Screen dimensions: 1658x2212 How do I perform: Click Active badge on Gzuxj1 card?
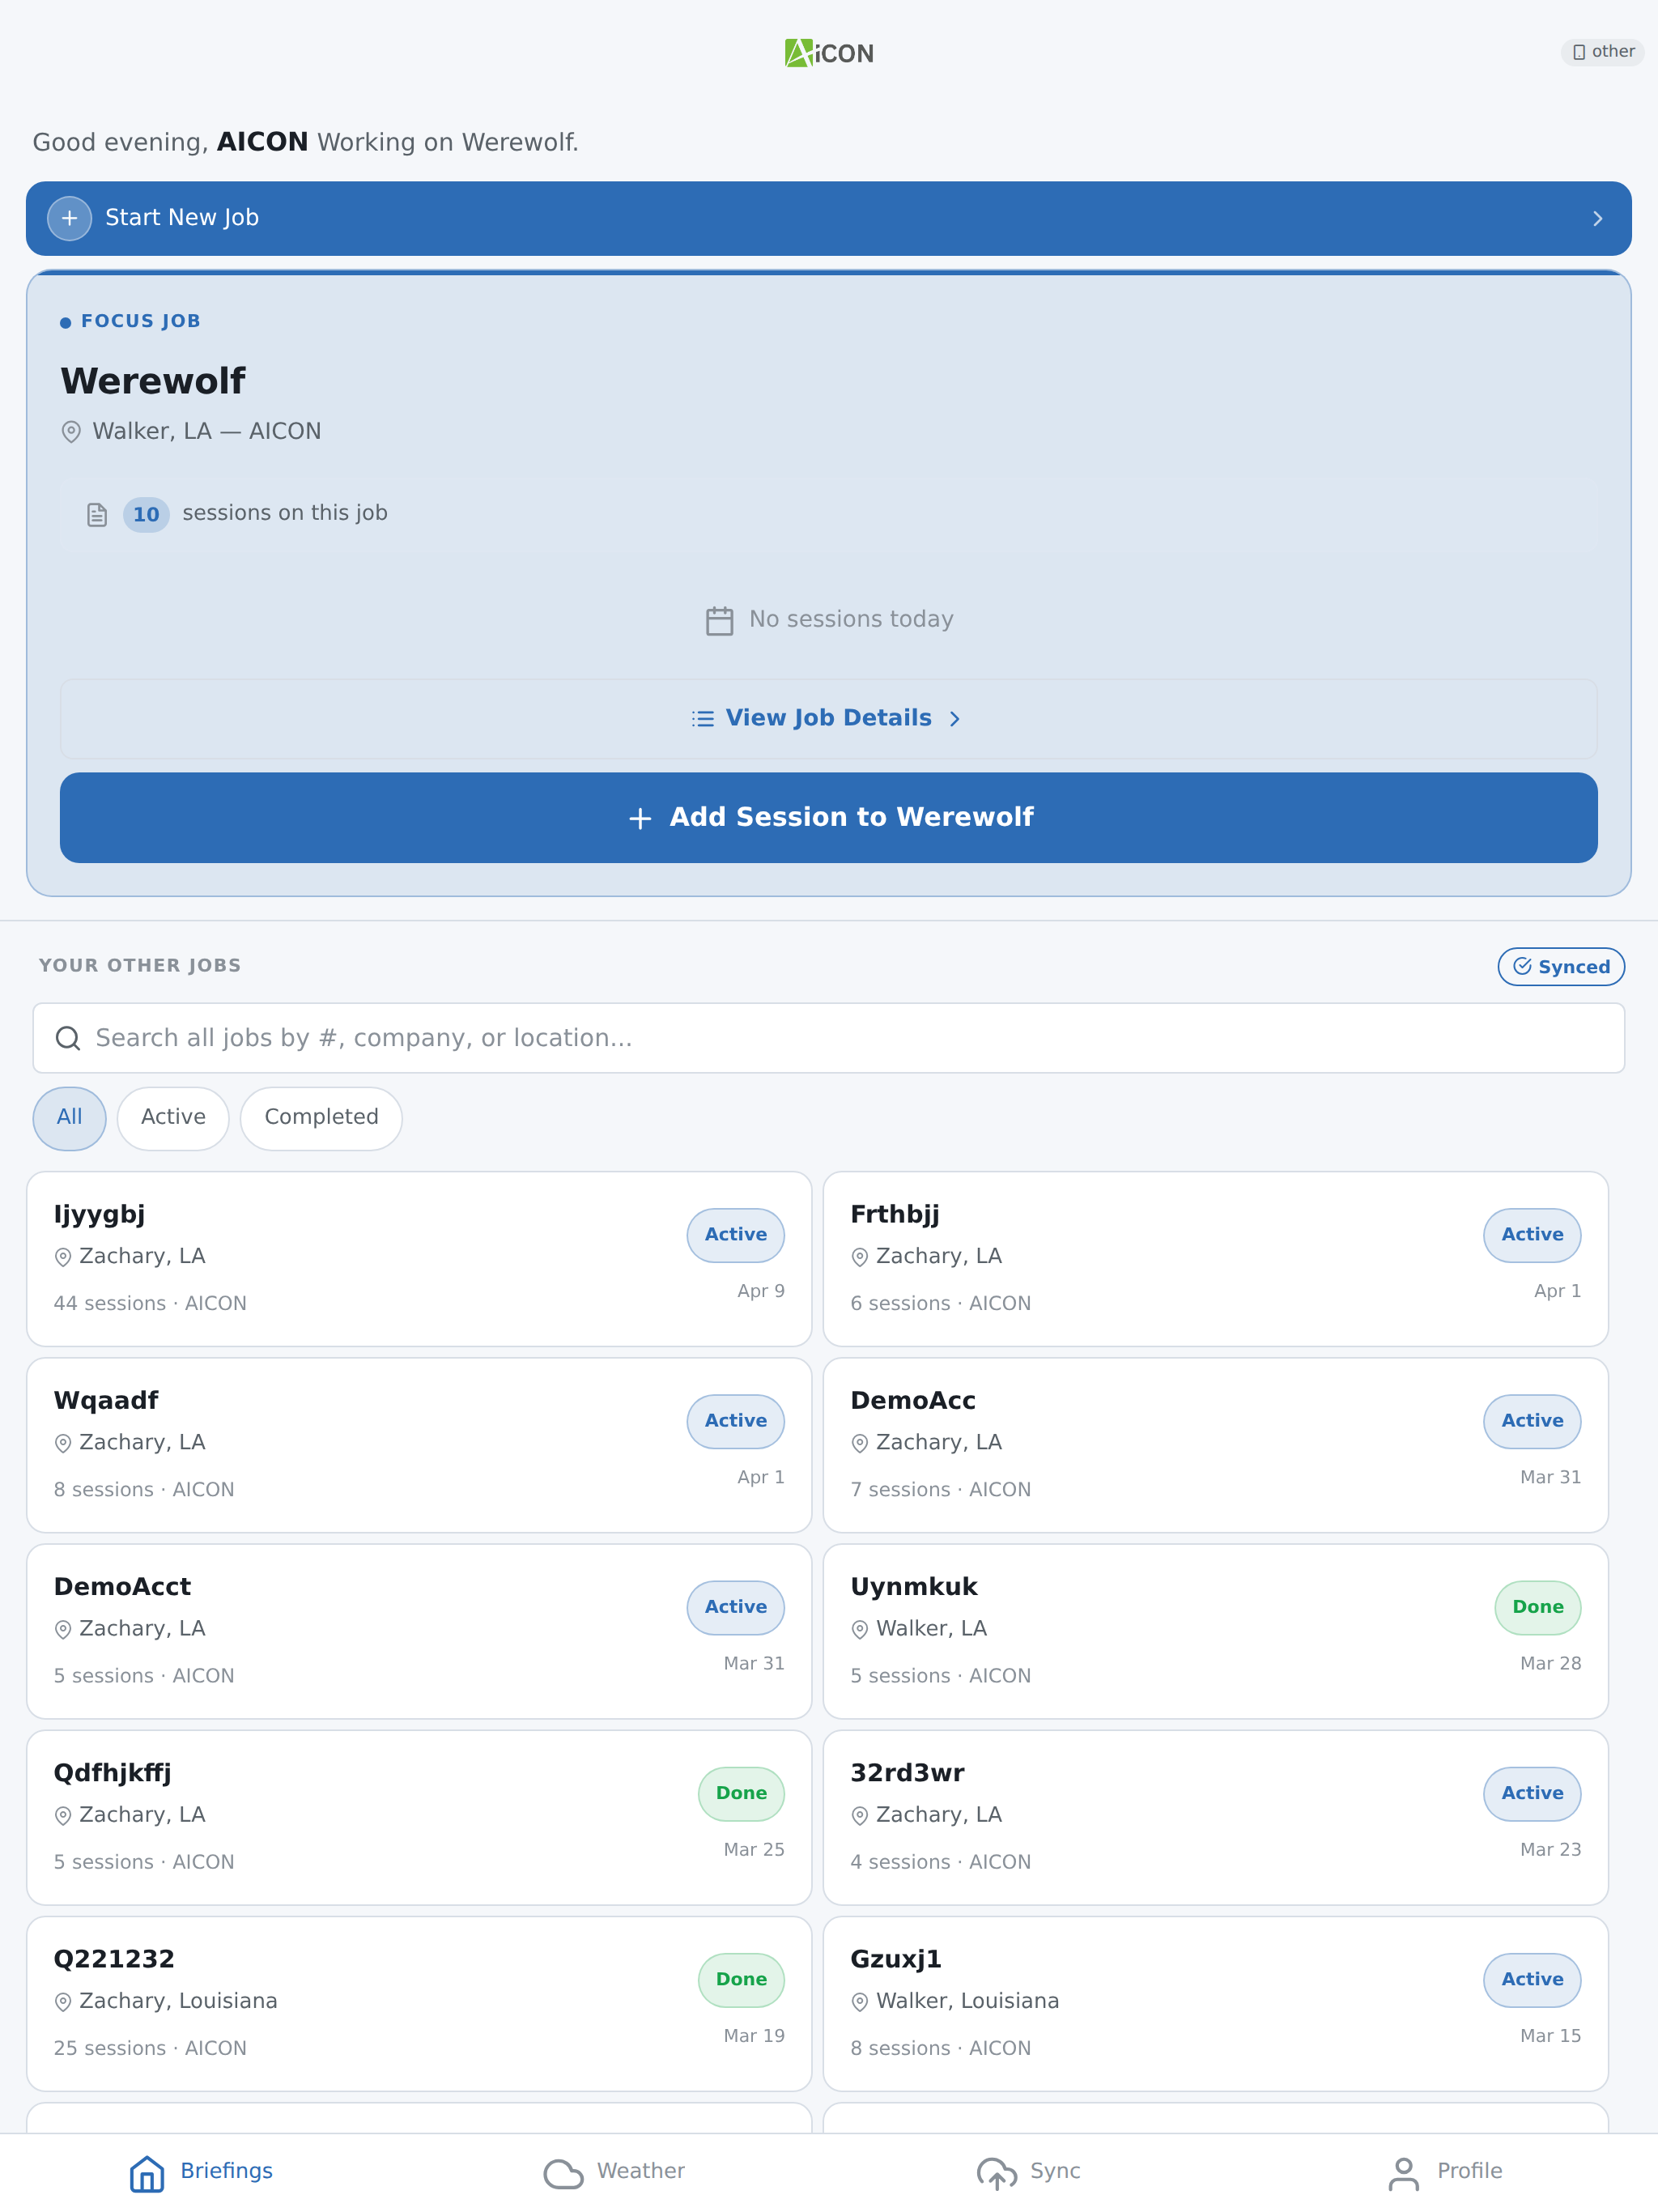coord(1531,1979)
